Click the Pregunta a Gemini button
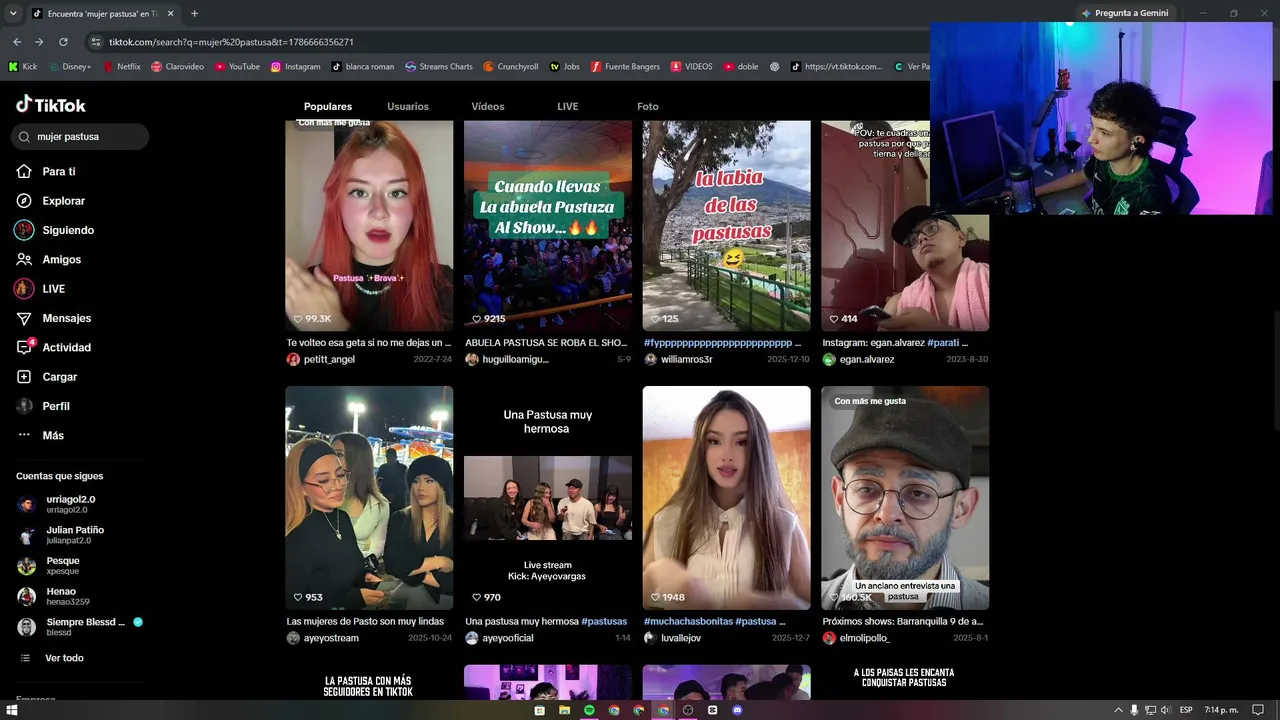This screenshot has height=720, width=1280. click(x=1125, y=13)
